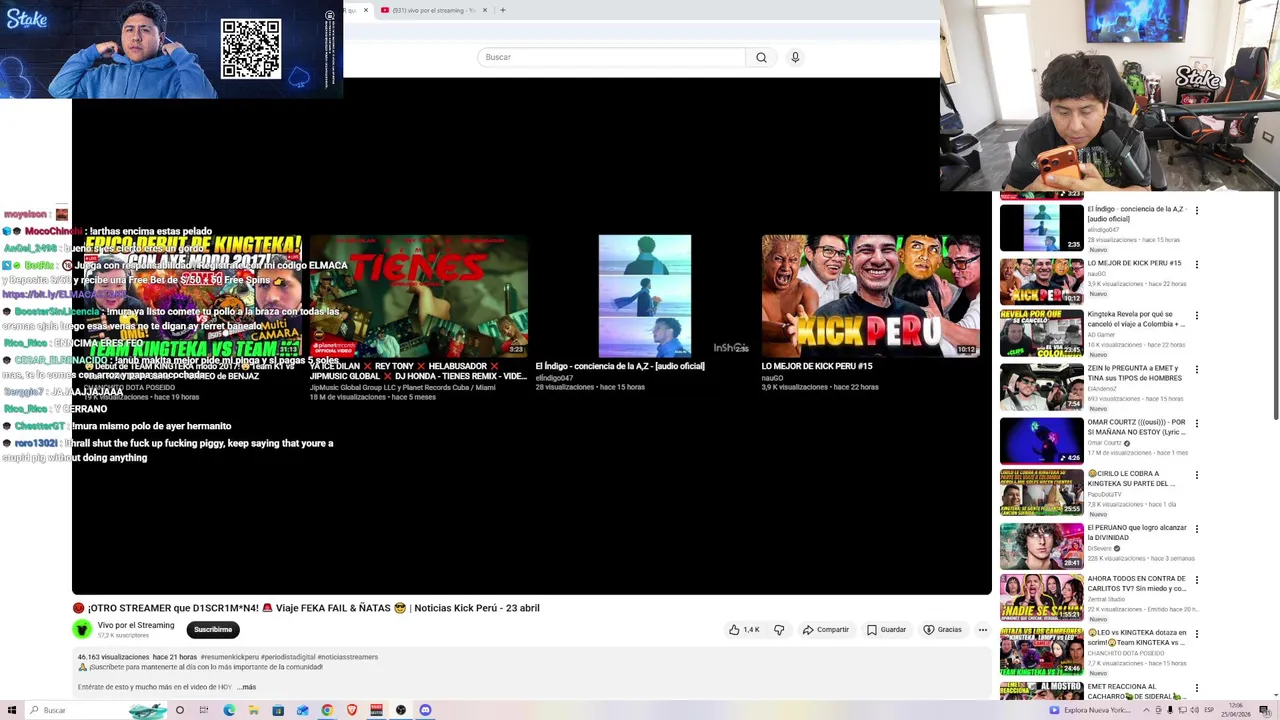Open OBS Studio icon on taskbar
Image resolution: width=1280 pixels, height=720 pixels.
(x=401, y=710)
